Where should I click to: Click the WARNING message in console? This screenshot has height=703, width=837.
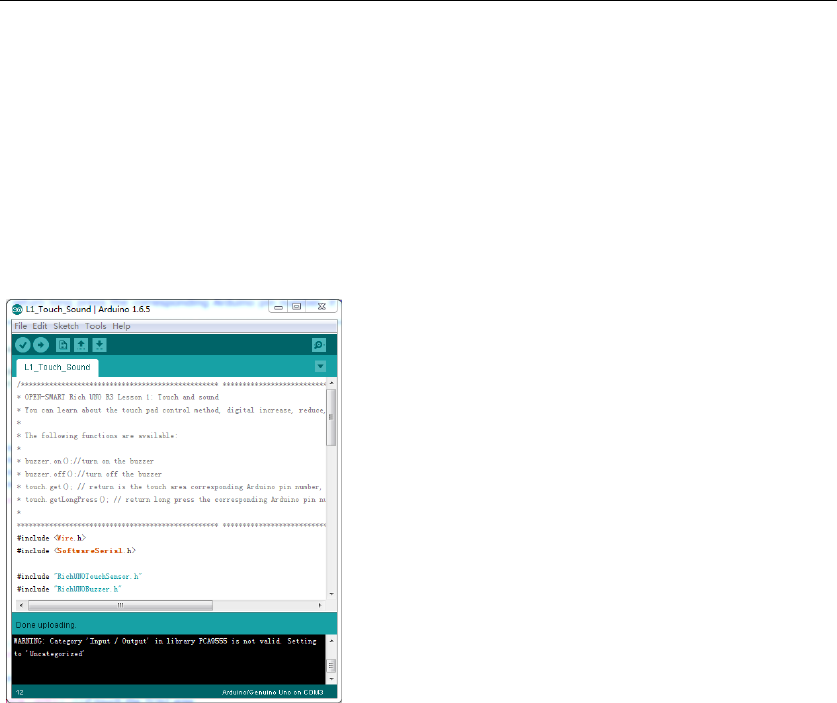click(165, 647)
